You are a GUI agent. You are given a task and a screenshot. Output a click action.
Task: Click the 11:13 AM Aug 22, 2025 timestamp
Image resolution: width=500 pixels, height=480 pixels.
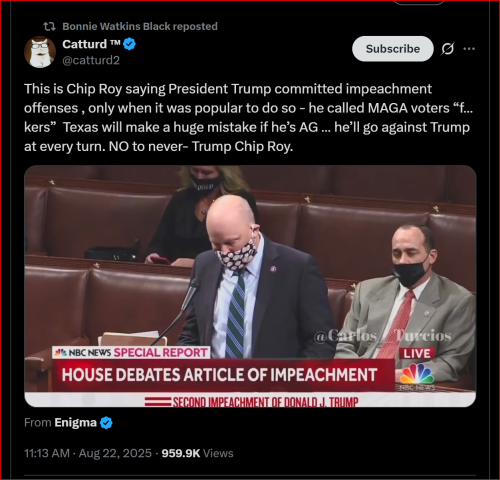[88, 453]
